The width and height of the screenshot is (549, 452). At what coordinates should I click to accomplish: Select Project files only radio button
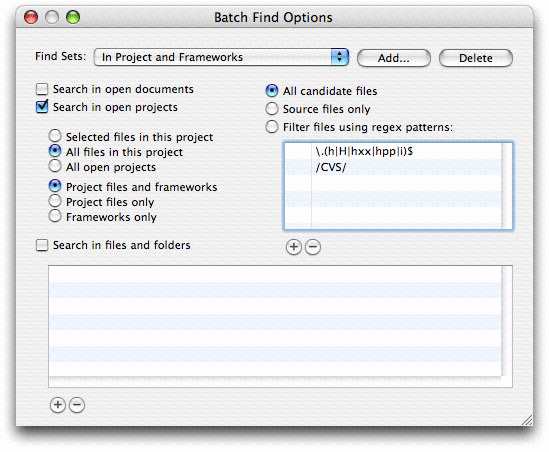click(55, 201)
